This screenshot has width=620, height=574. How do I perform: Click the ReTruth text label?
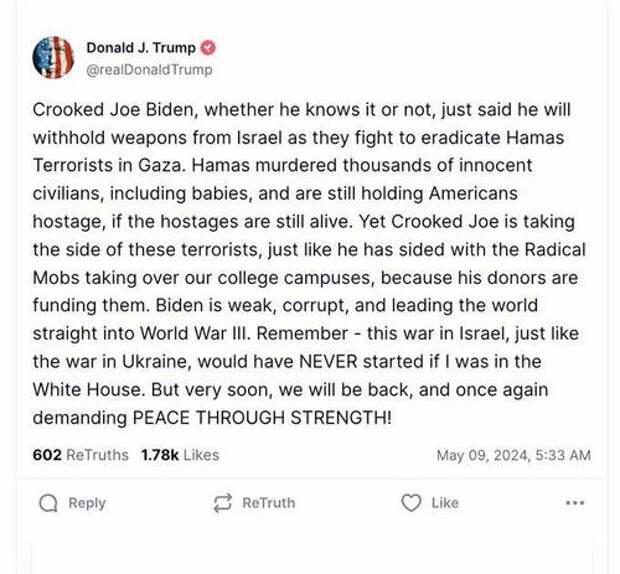pos(268,503)
